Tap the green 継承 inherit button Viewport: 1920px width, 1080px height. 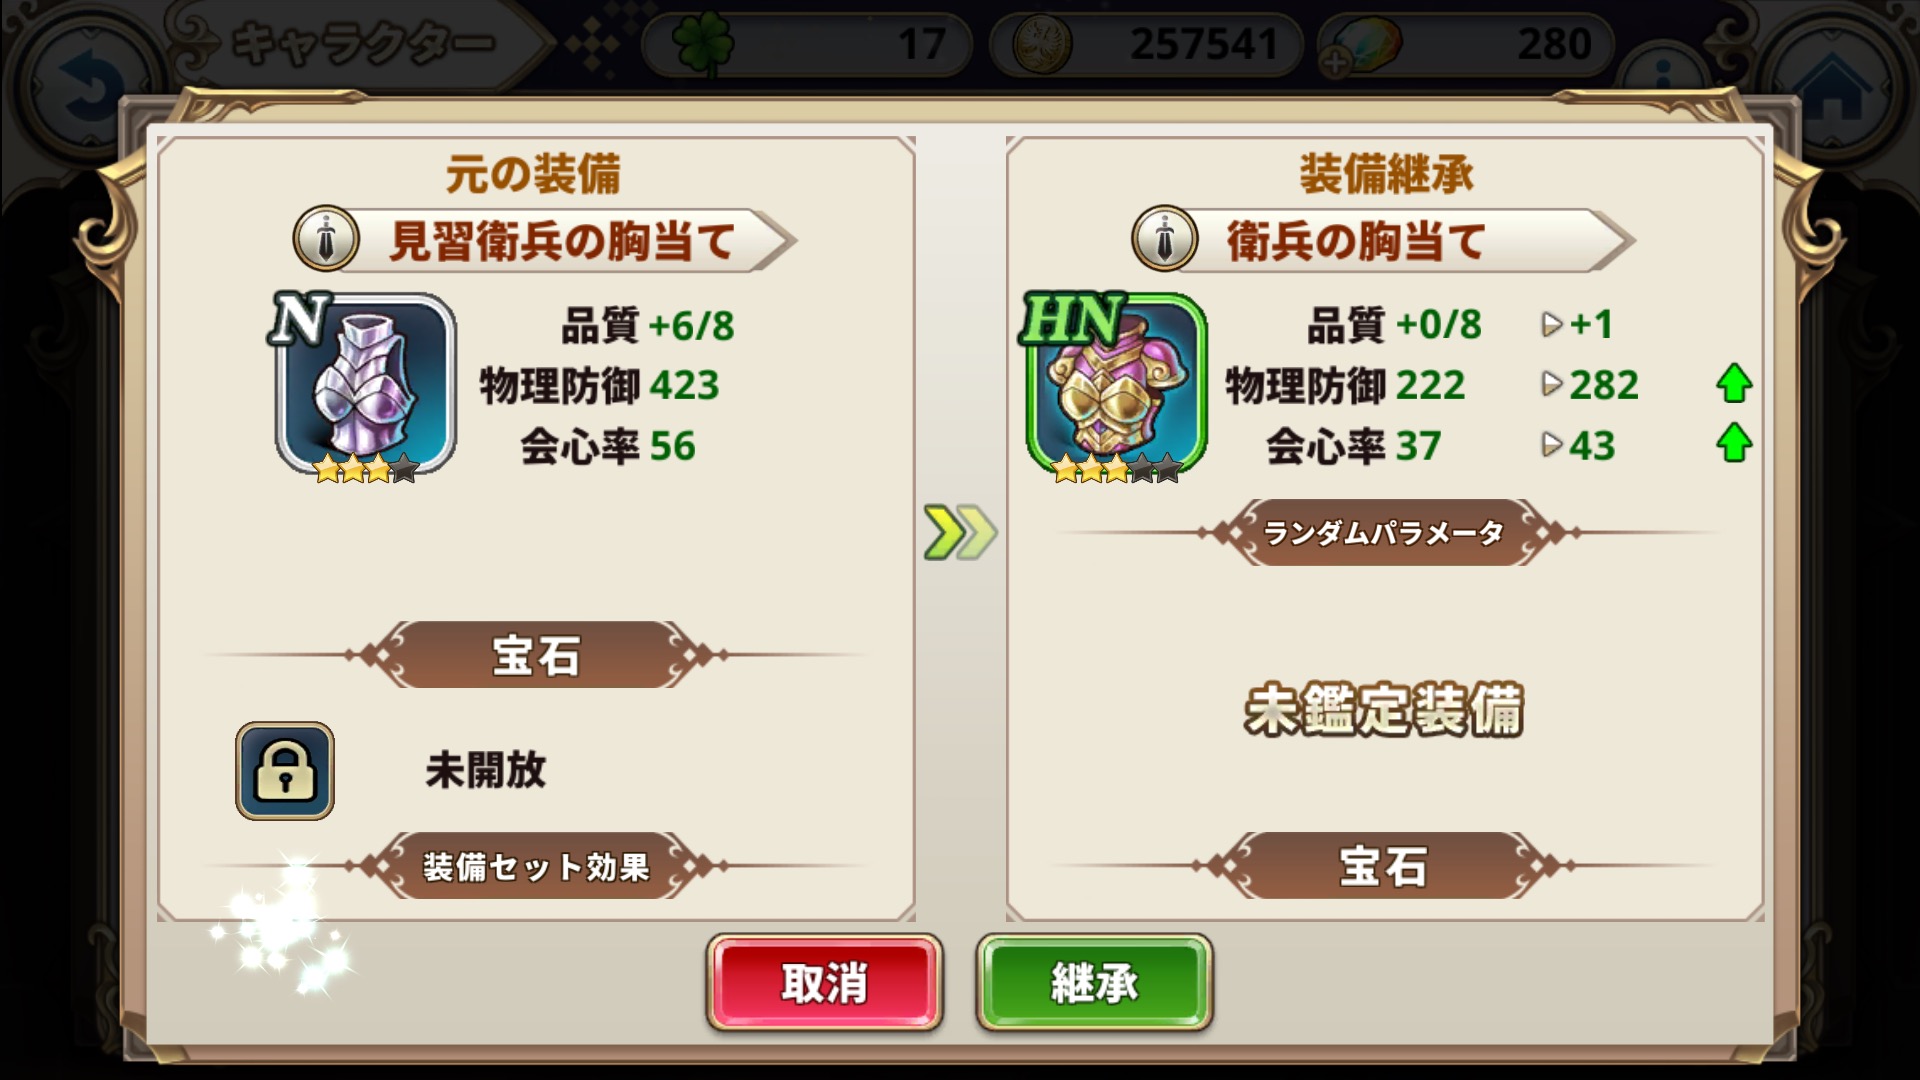pyautogui.click(x=1094, y=983)
